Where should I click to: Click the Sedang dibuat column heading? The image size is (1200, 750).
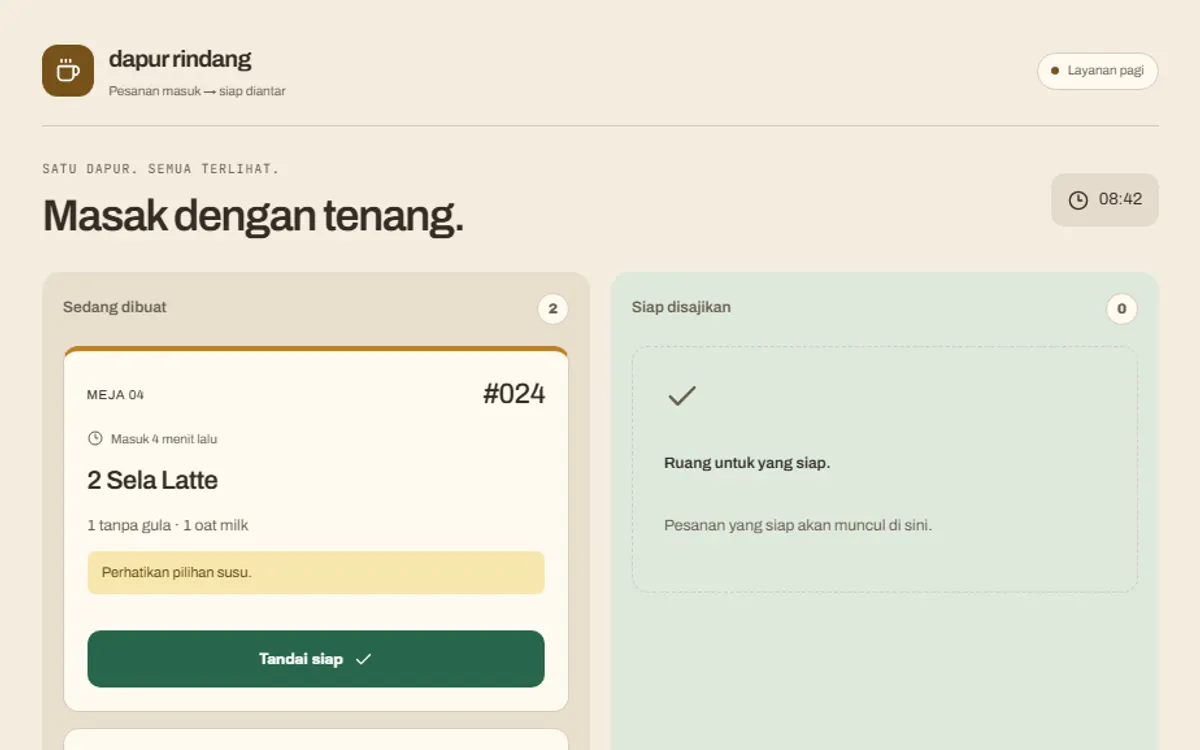tap(115, 307)
